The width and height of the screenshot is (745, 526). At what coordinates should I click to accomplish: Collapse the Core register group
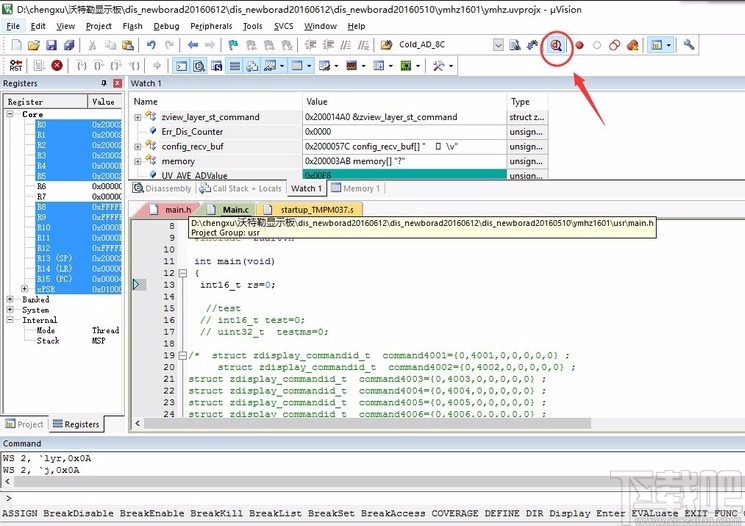pos(10,114)
